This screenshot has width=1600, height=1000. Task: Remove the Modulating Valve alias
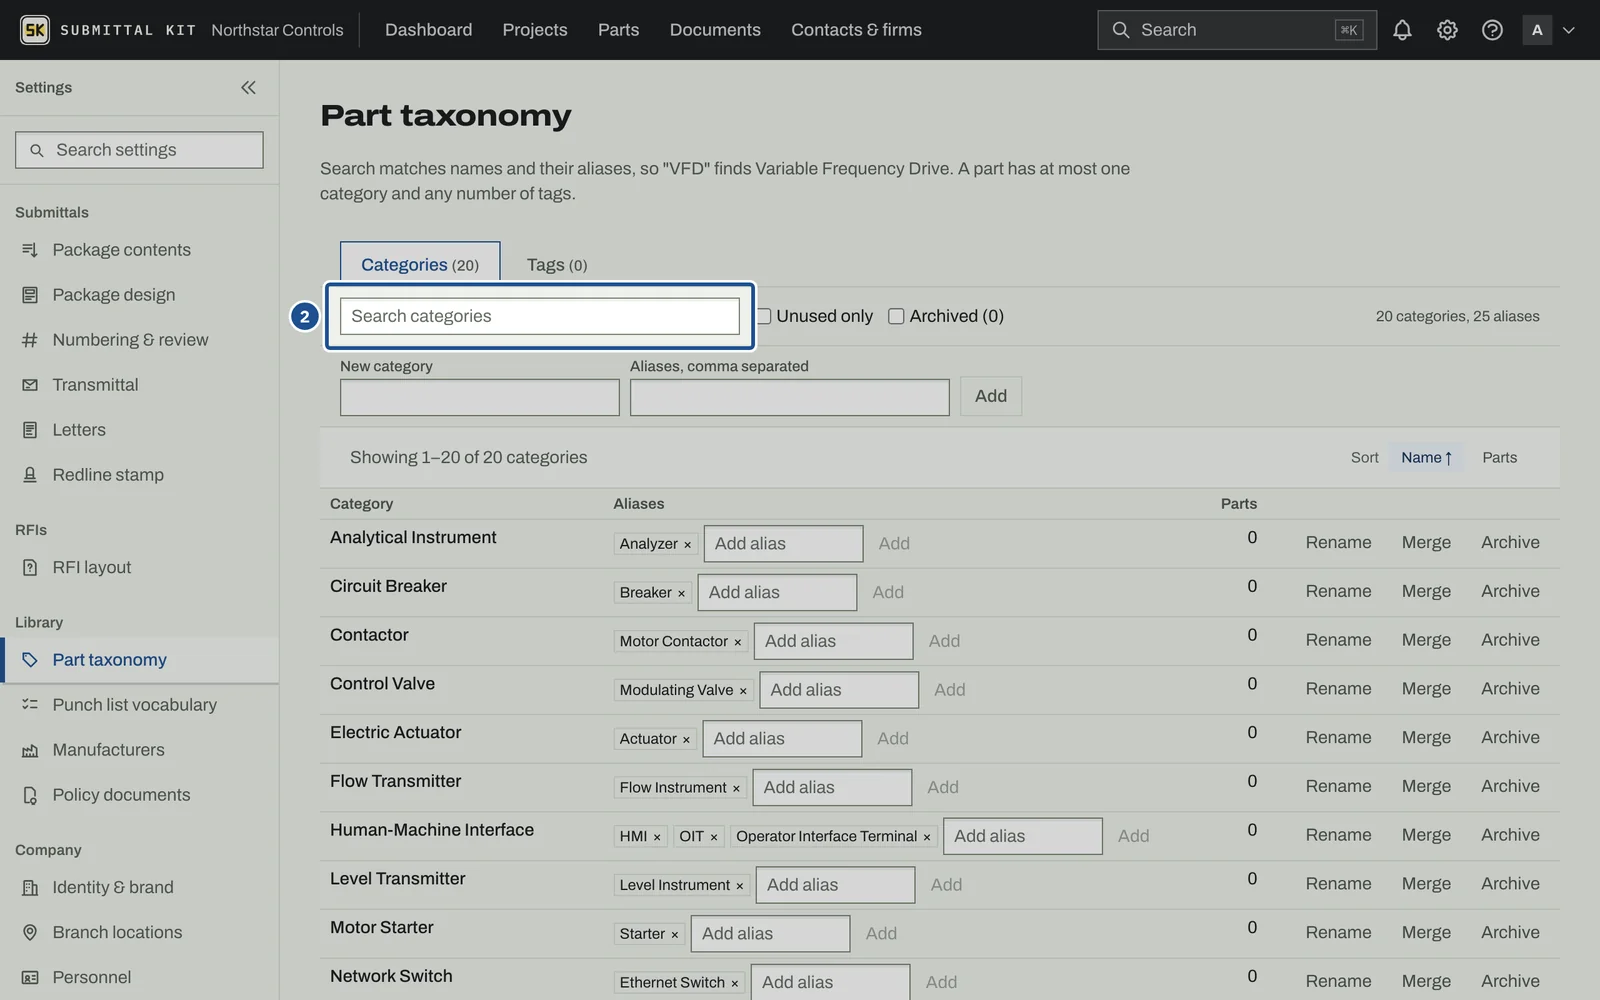coord(743,691)
